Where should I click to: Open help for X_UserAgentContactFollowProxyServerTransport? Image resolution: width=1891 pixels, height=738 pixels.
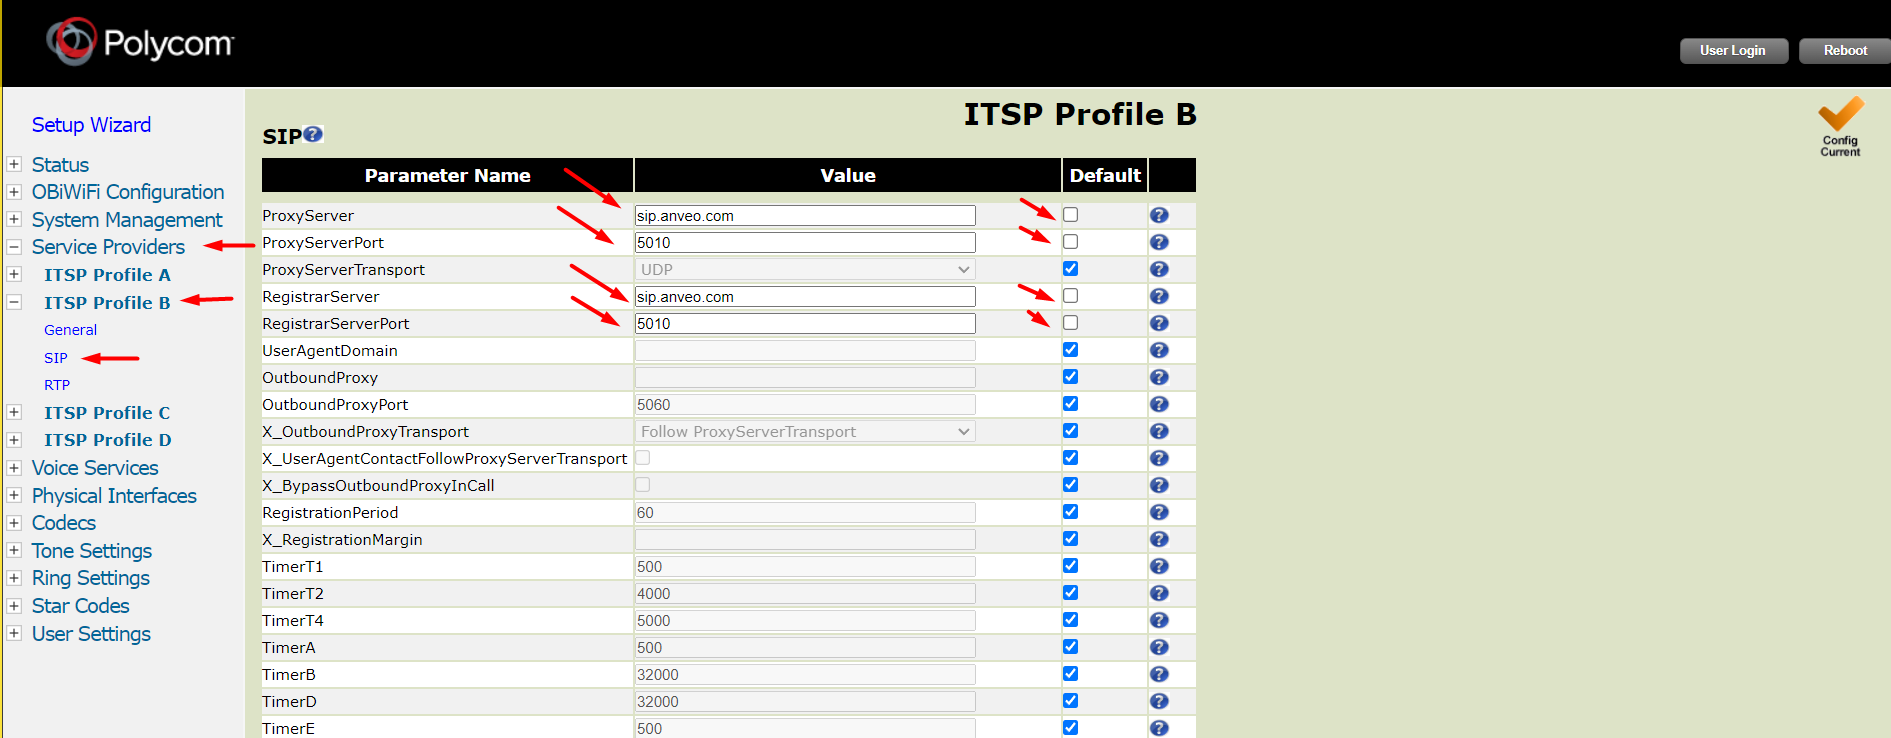[1159, 458]
